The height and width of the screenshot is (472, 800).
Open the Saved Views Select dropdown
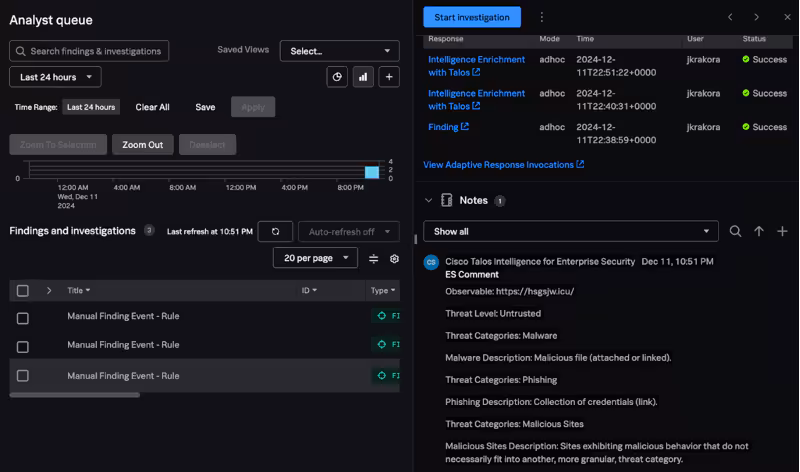[339, 51]
